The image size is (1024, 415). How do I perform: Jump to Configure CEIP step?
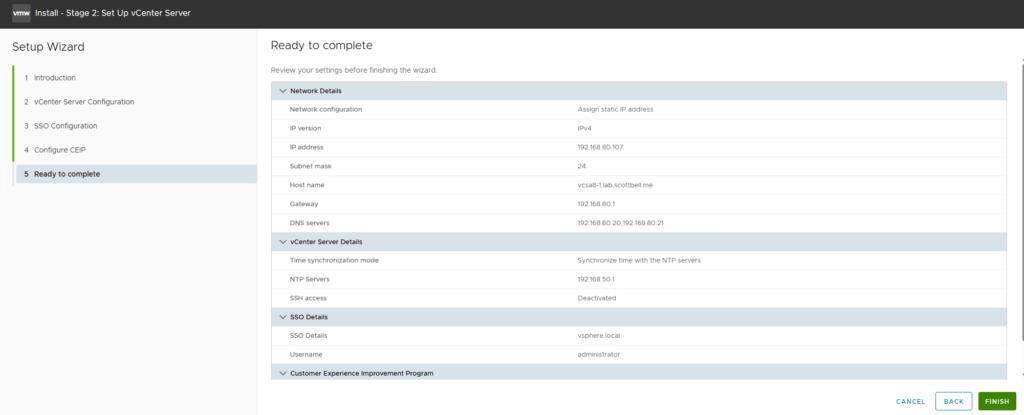click(x=62, y=150)
